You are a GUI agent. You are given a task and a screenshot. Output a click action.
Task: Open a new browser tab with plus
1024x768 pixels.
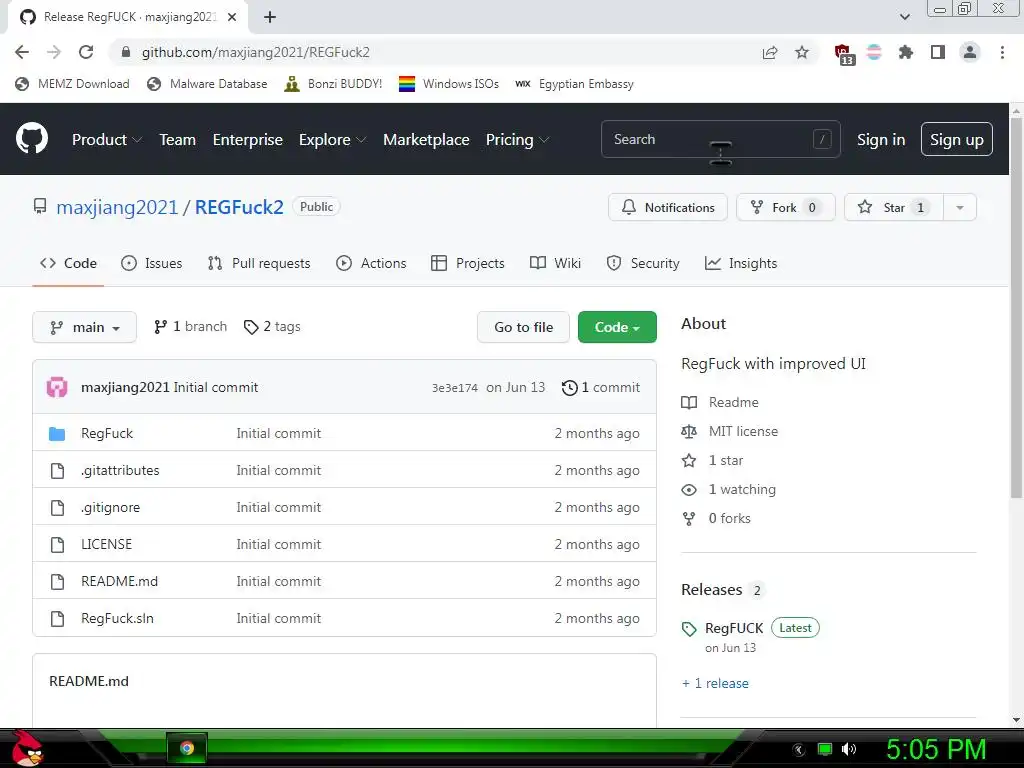tap(270, 17)
